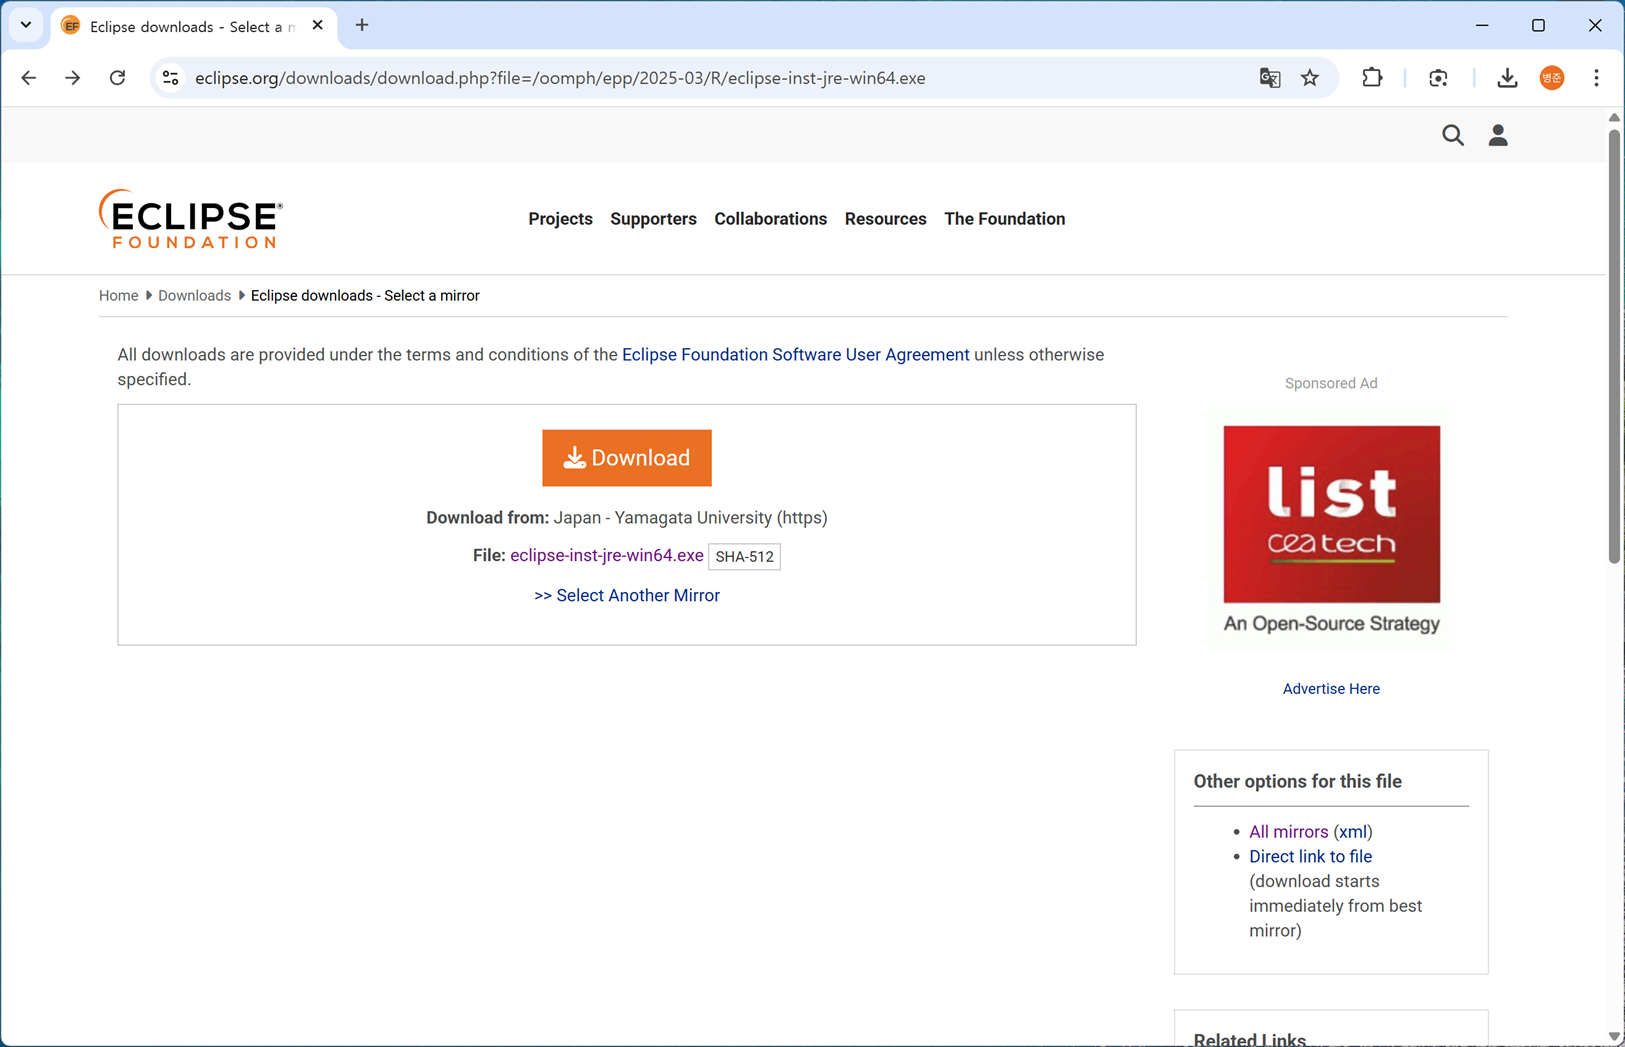Click 'Eclipse downloads - Select a mirror' breadcrumb text
Image resolution: width=1625 pixels, height=1047 pixels.
pyautogui.click(x=365, y=296)
